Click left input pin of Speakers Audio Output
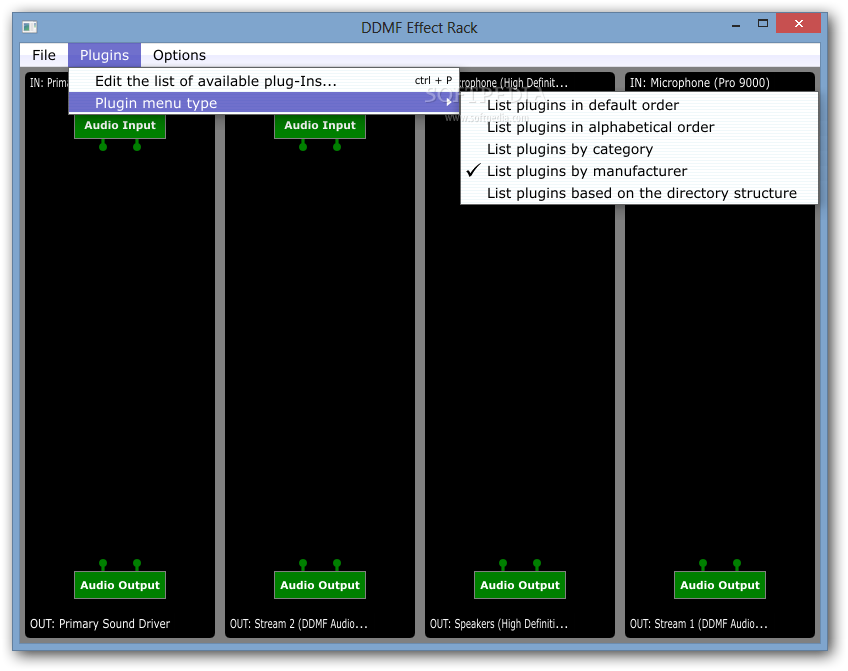 (x=503, y=565)
